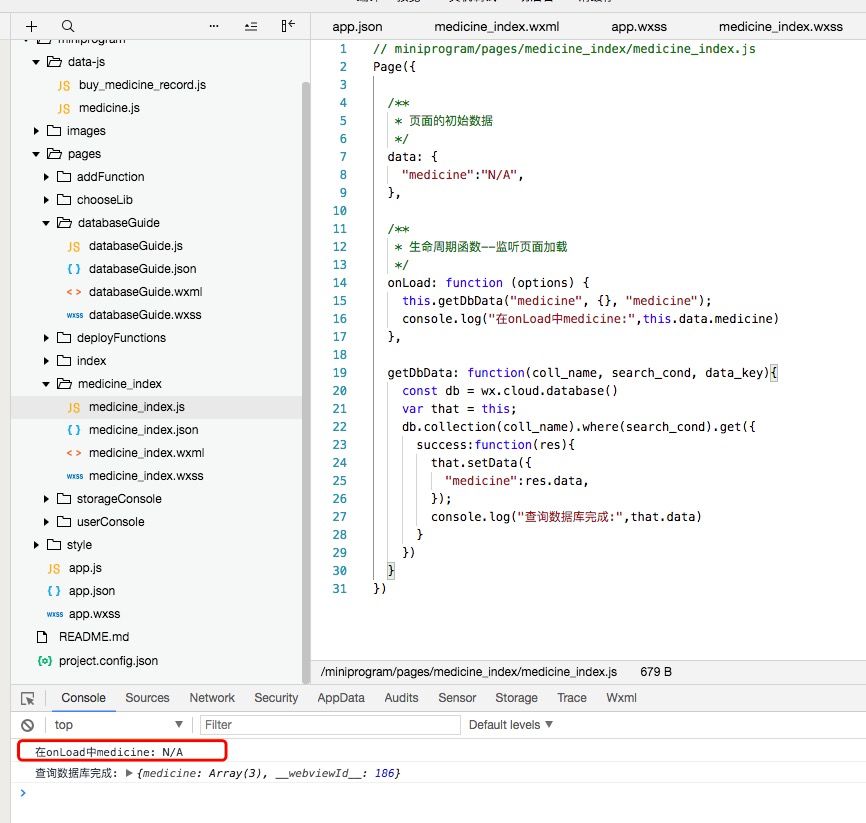Click the wxss icon next to app.wxss
The height and width of the screenshot is (823, 866).
(55, 614)
